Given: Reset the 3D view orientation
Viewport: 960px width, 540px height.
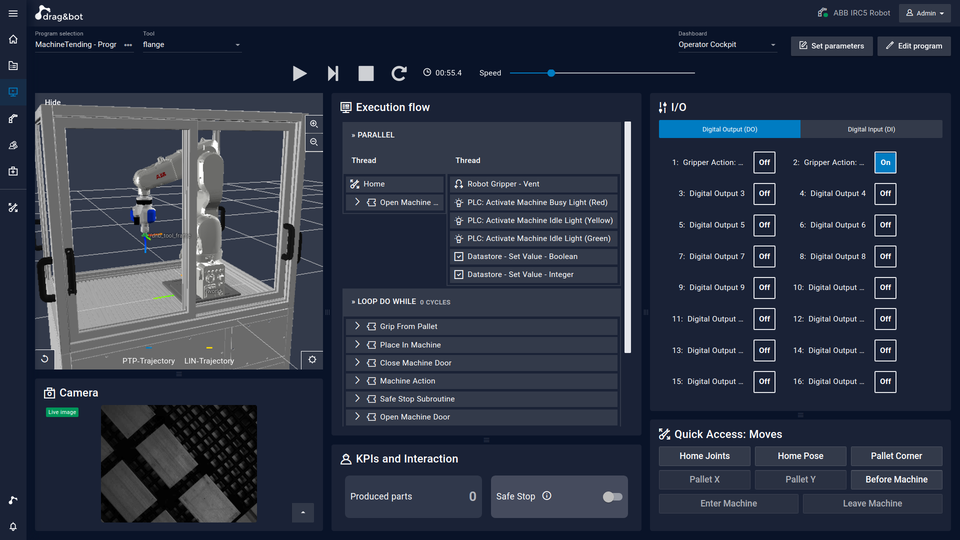Looking at the screenshot, I should [x=45, y=359].
